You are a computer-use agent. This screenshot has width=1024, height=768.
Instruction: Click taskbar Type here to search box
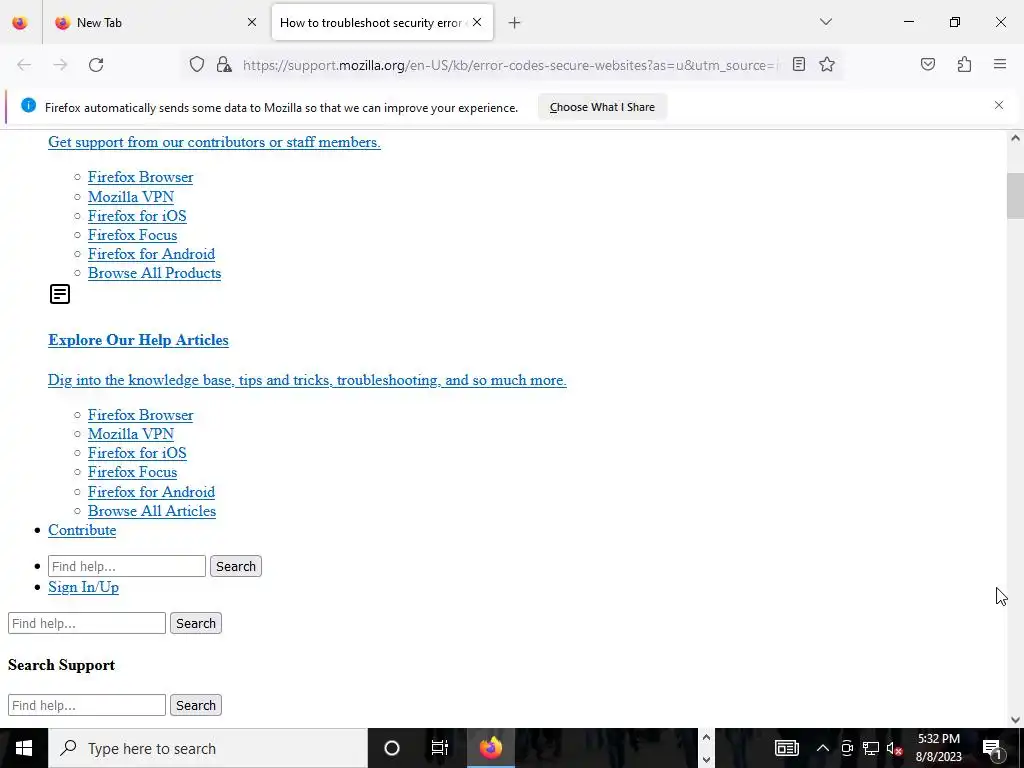(x=208, y=748)
